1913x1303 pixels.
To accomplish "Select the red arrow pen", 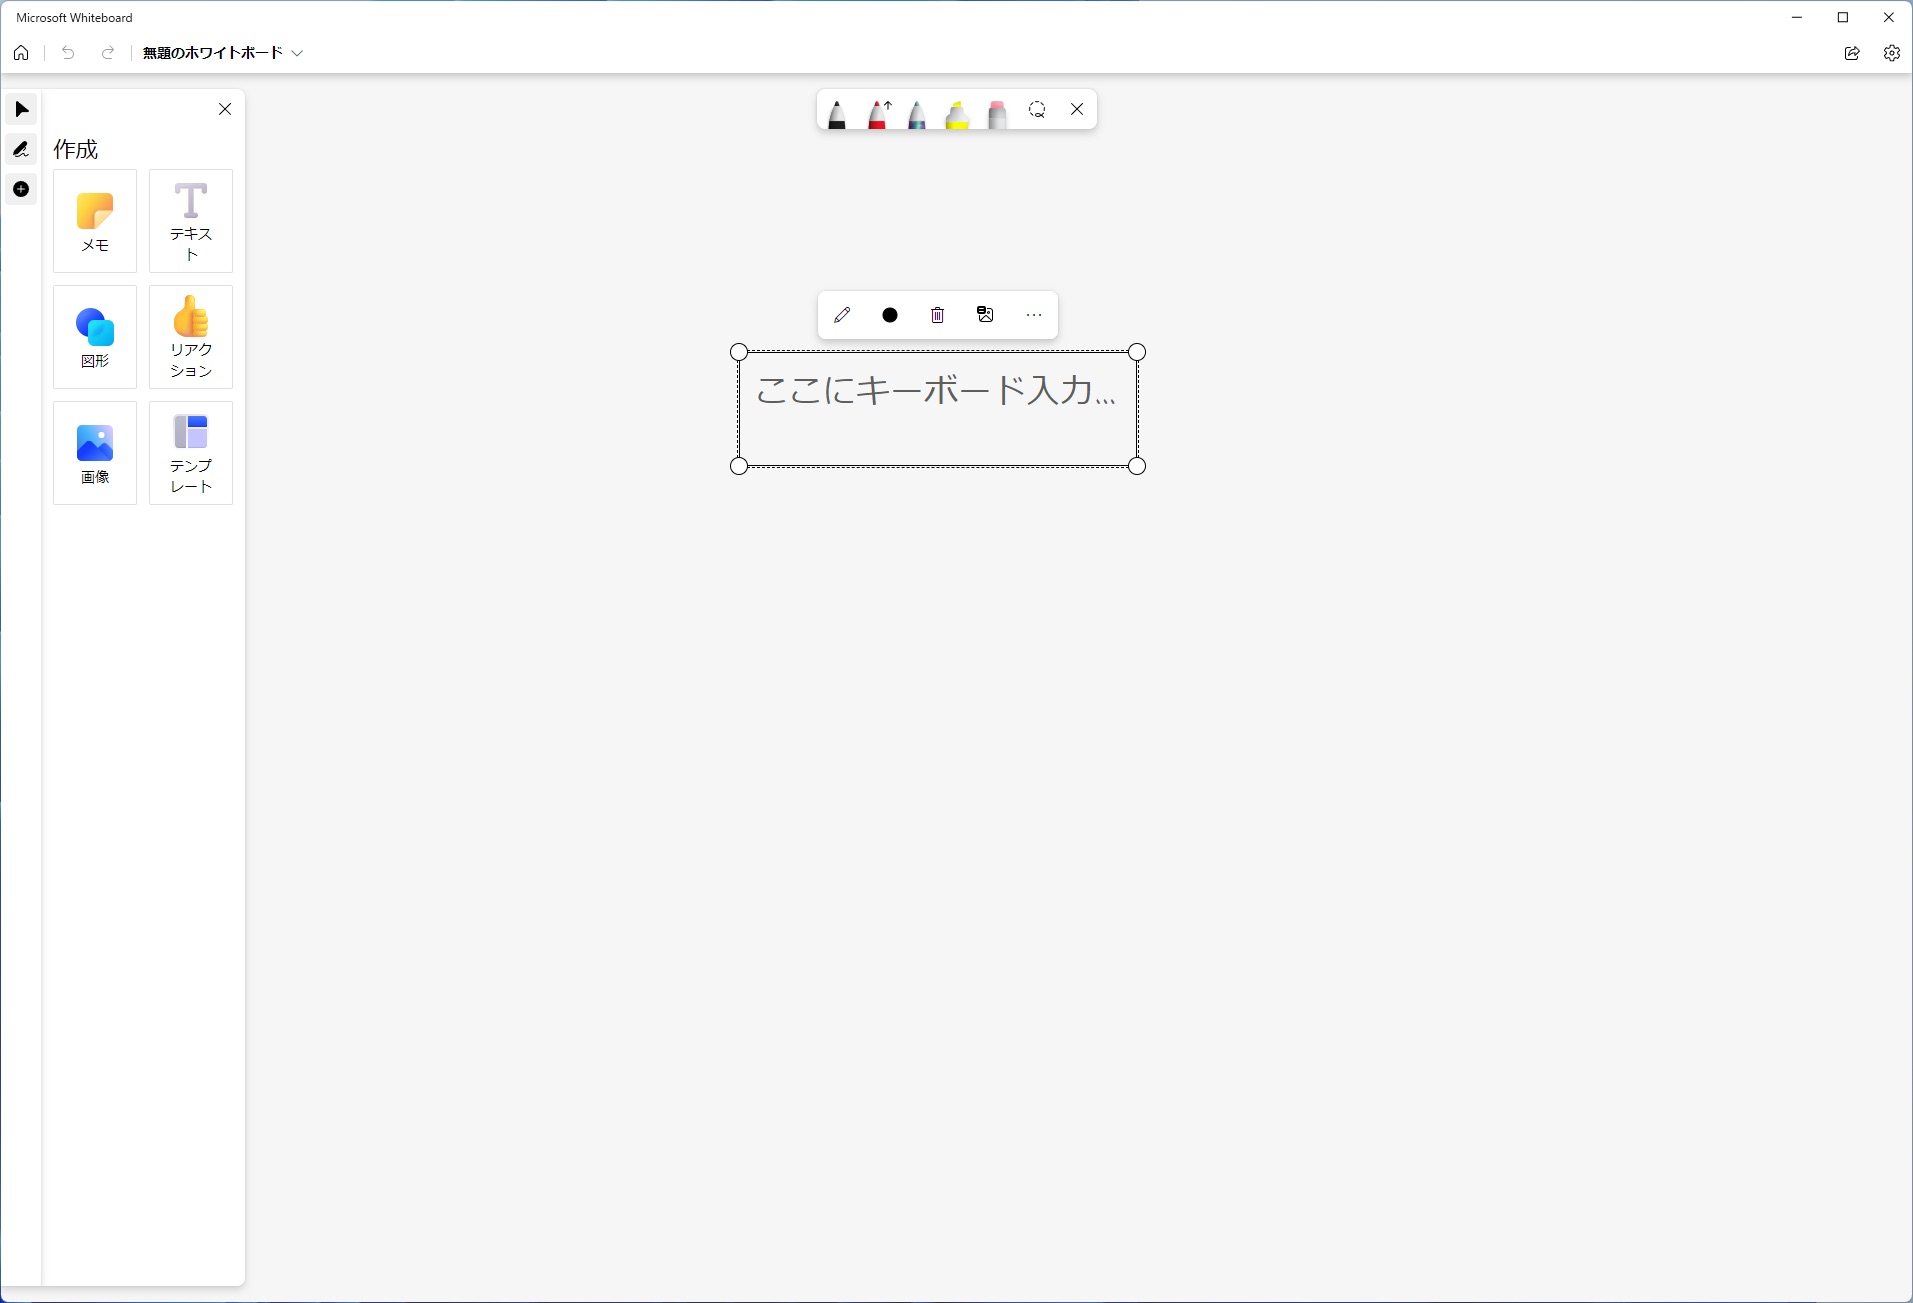I will tap(878, 113).
